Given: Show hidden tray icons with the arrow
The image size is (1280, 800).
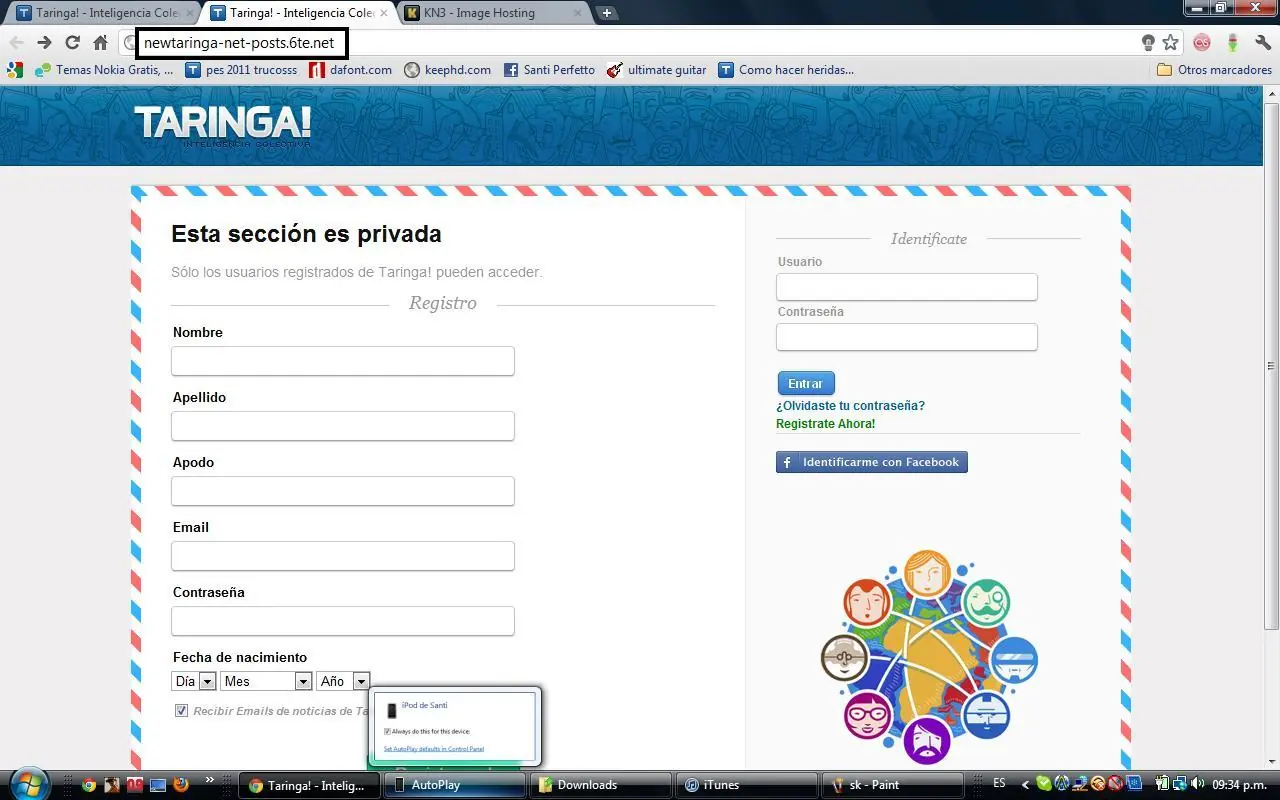Looking at the screenshot, I should point(1024,785).
